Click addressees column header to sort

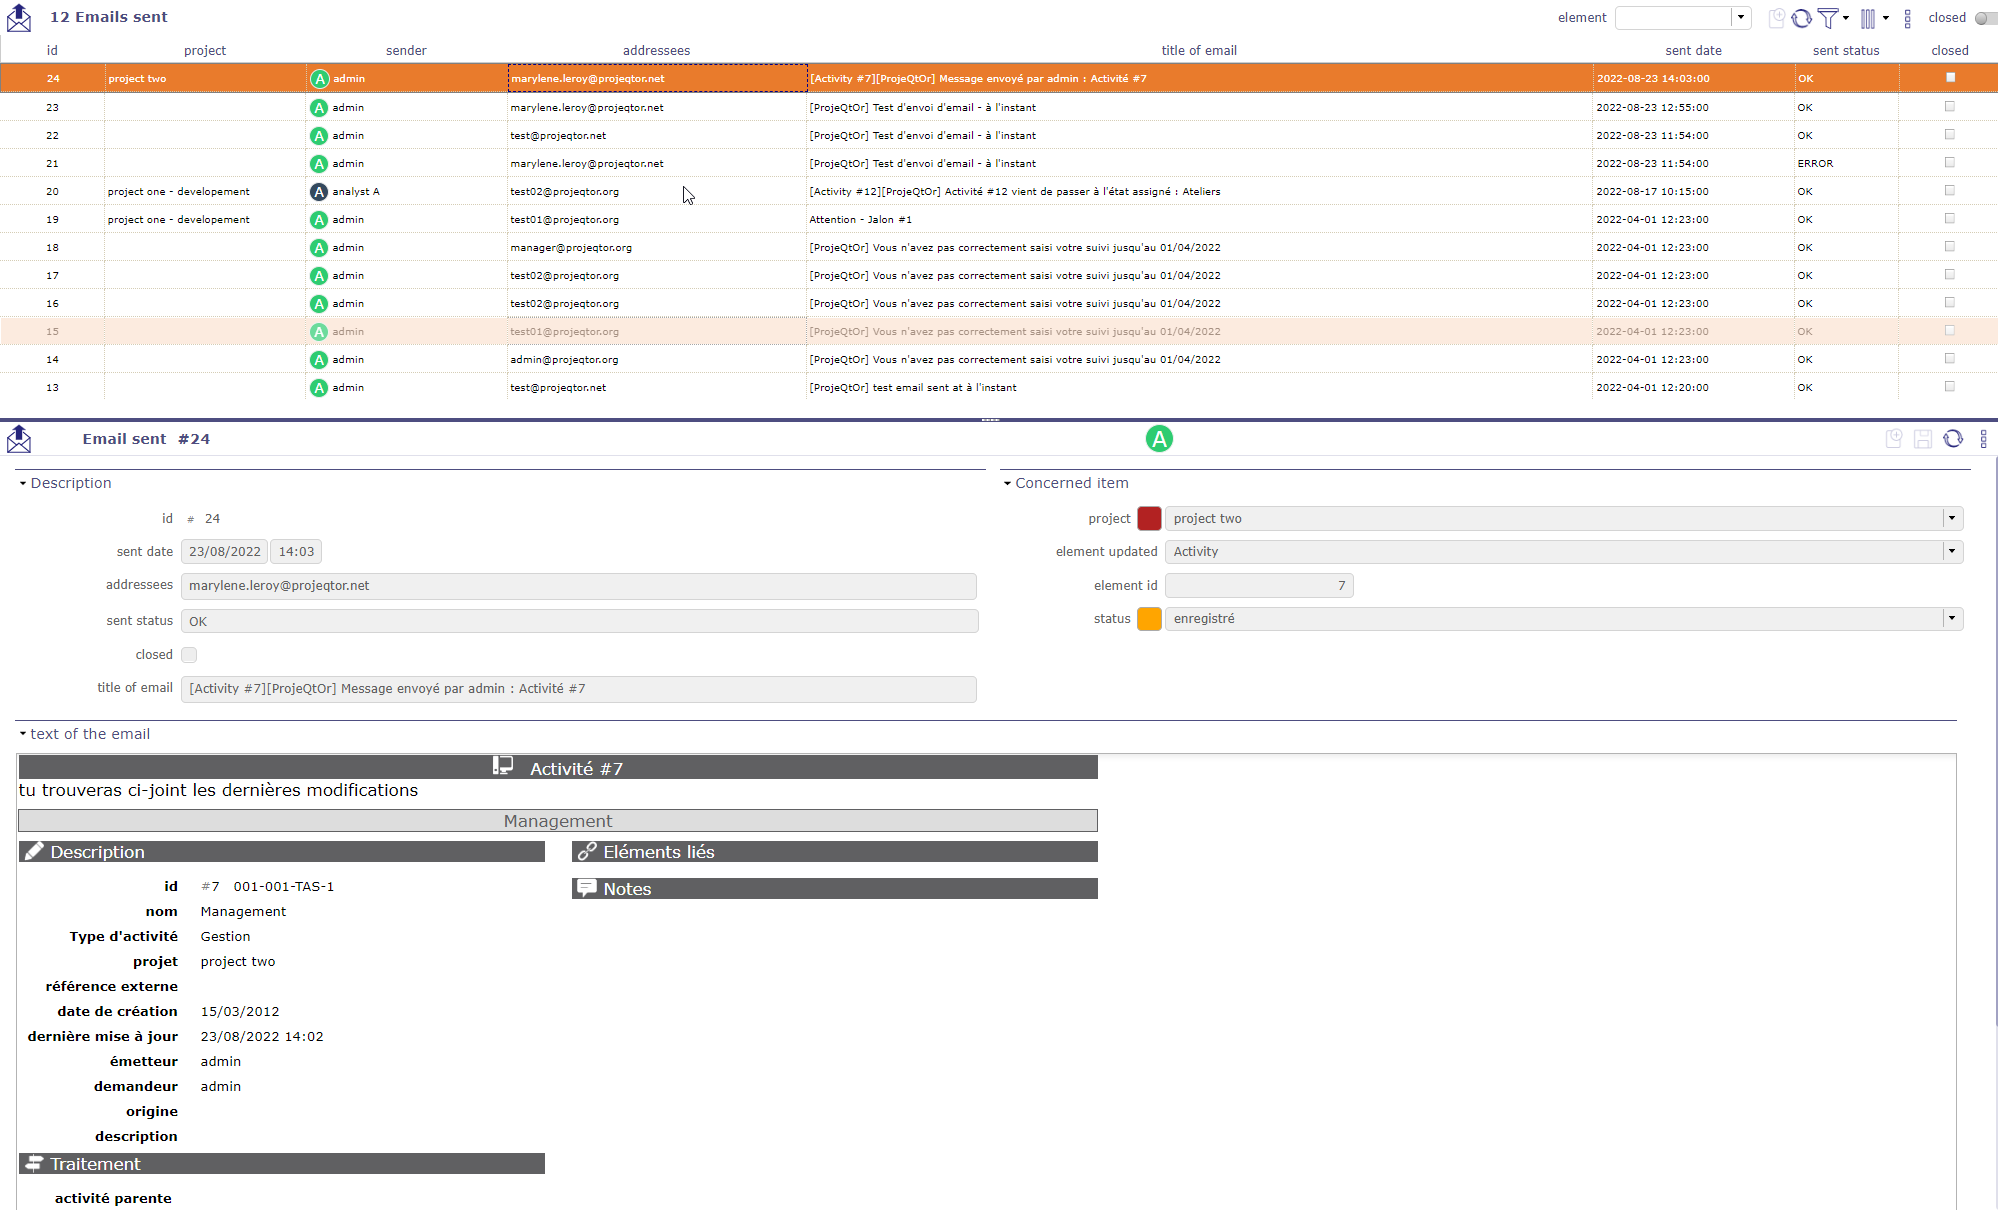pyautogui.click(x=656, y=50)
